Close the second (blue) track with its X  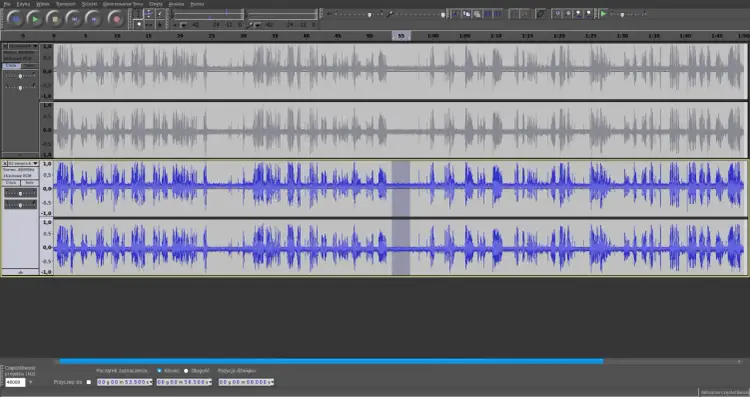point(5,164)
